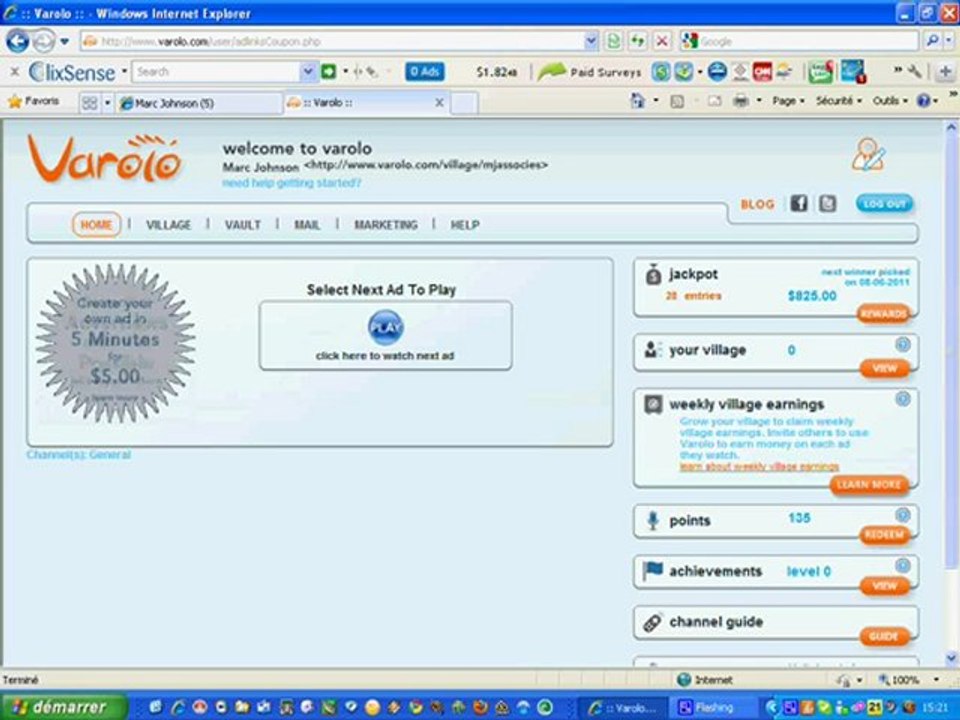Switch to the Marc Johnson (5) tab
The image size is (960, 720).
pyautogui.click(x=198, y=103)
